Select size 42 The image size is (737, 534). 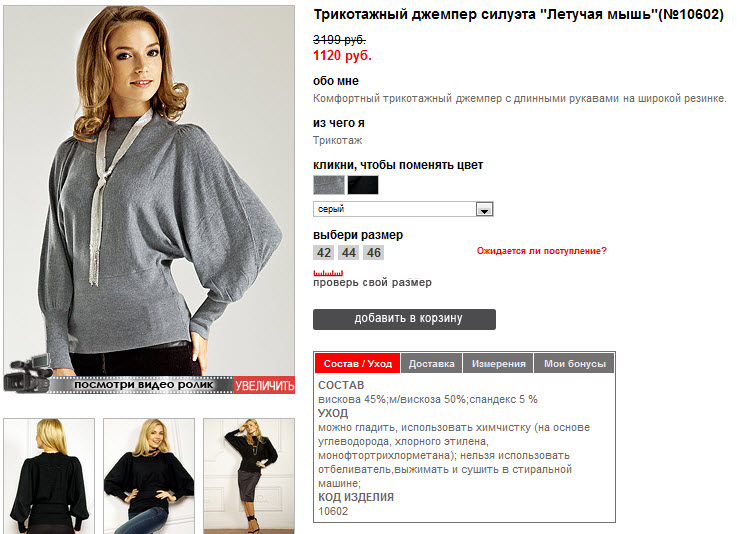323,253
